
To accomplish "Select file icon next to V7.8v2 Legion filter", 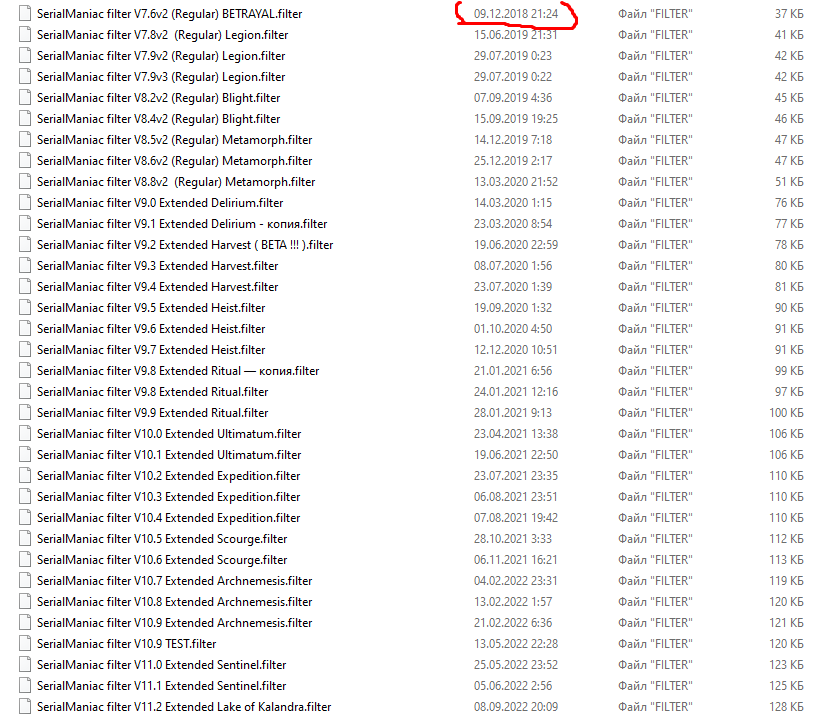I will tap(26, 35).
